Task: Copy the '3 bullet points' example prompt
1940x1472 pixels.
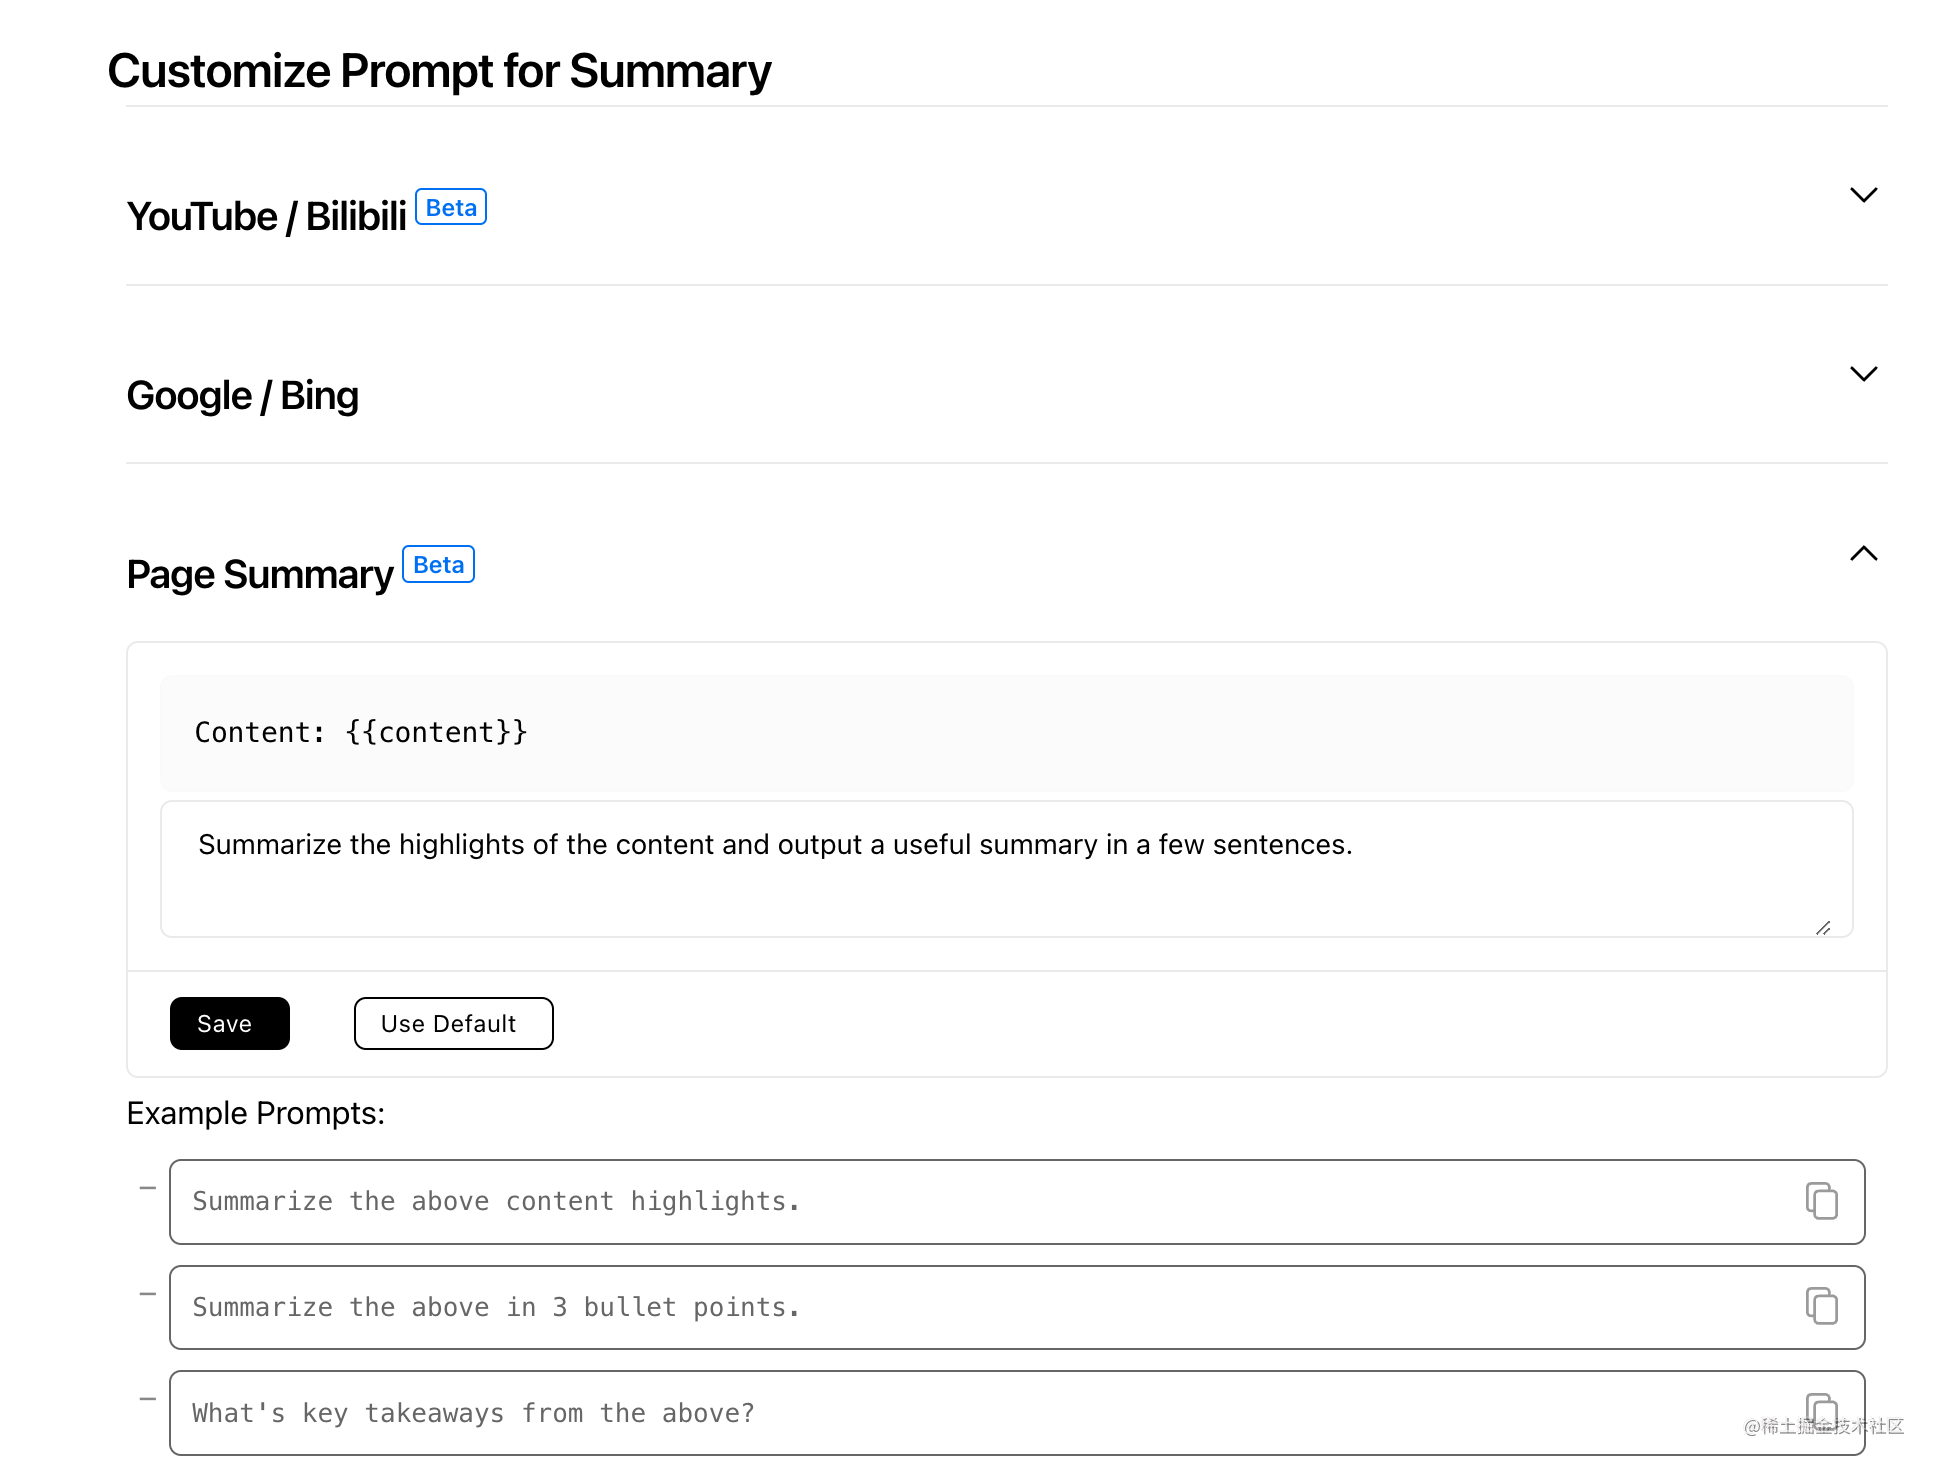Action: [x=1821, y=1306]
